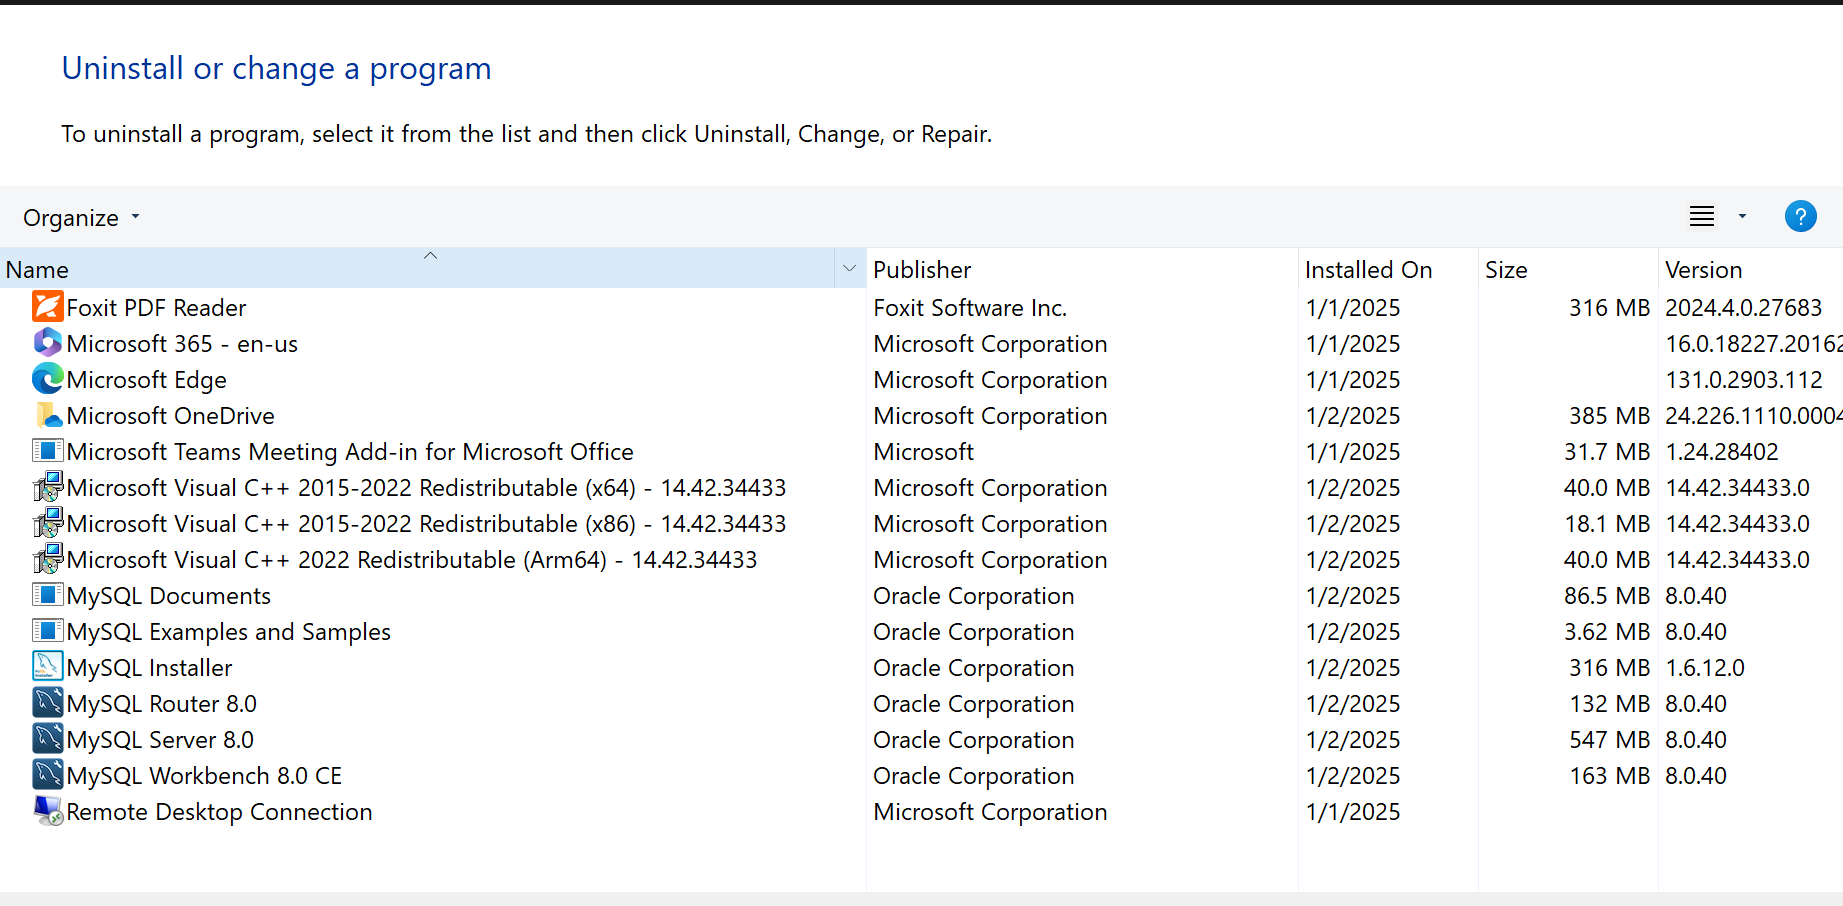Sort by the Size column header
Image resolution: width=1843 pixels, height=906 pixels.
(x=1568, y=269)
